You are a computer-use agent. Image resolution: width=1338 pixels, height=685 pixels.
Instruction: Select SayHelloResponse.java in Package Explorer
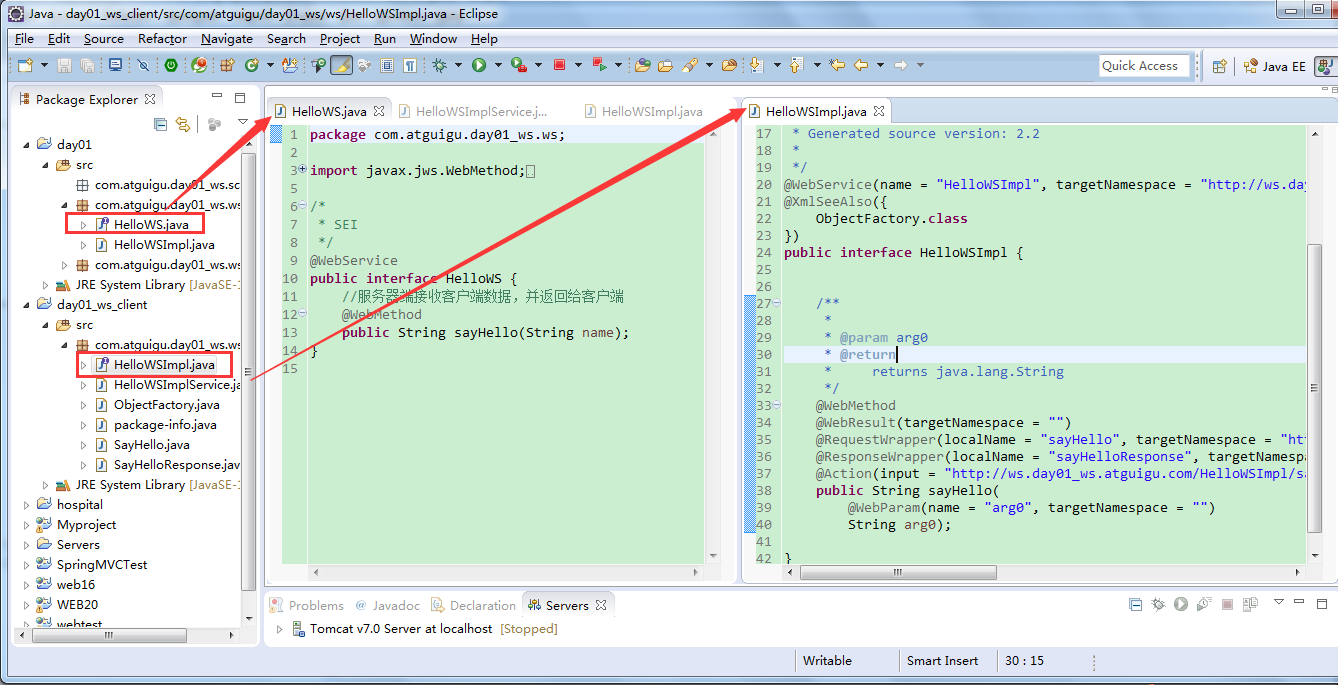tap(167, 465)
